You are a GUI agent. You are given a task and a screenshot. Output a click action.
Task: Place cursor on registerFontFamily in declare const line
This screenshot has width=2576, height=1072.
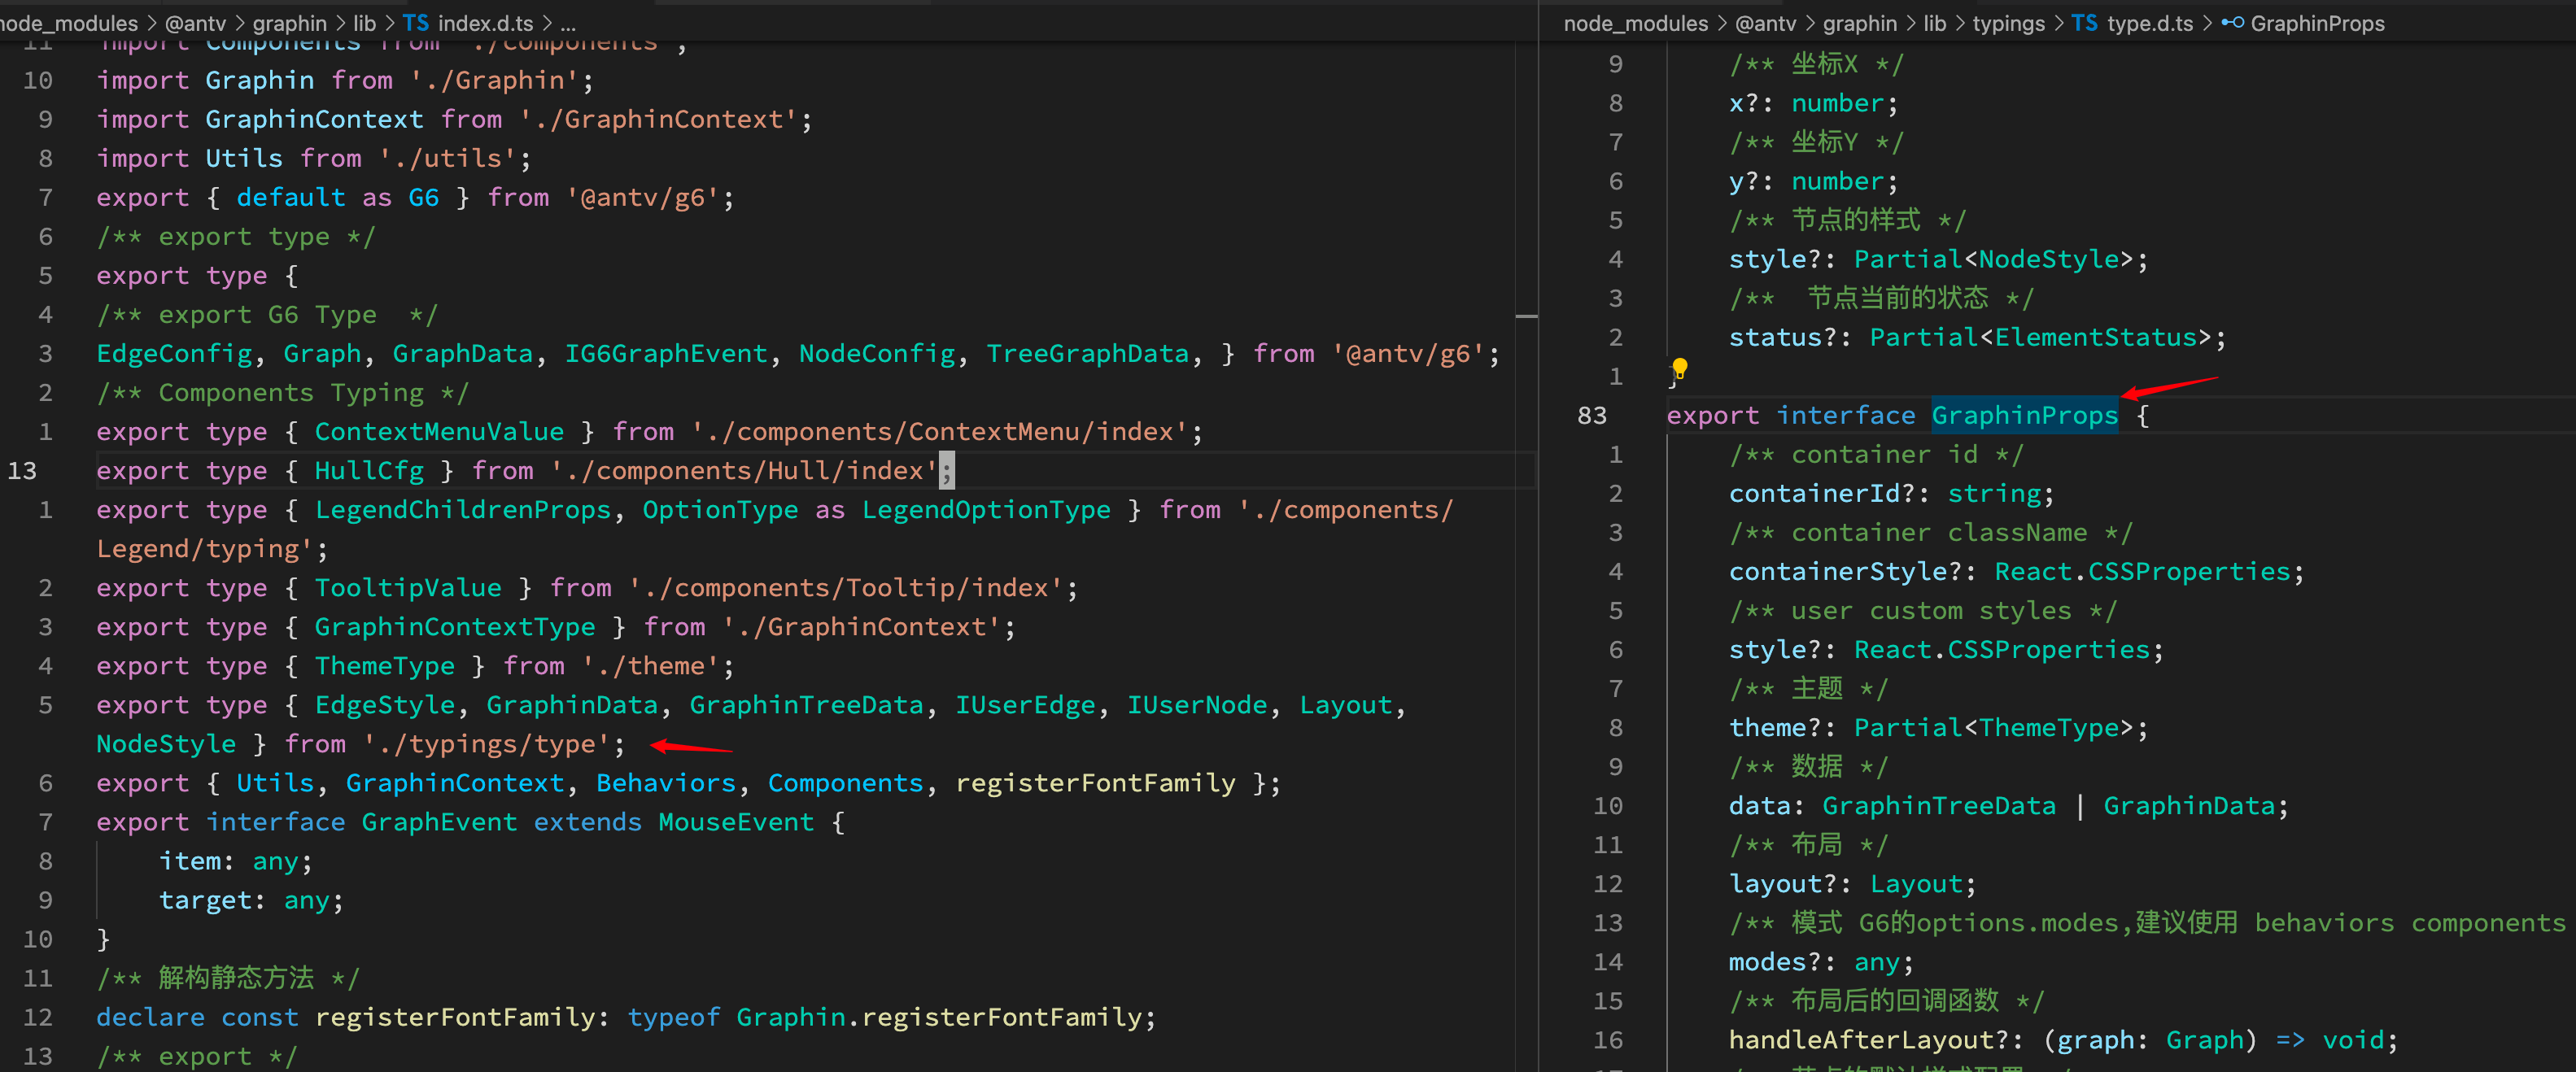(455, 1017)
